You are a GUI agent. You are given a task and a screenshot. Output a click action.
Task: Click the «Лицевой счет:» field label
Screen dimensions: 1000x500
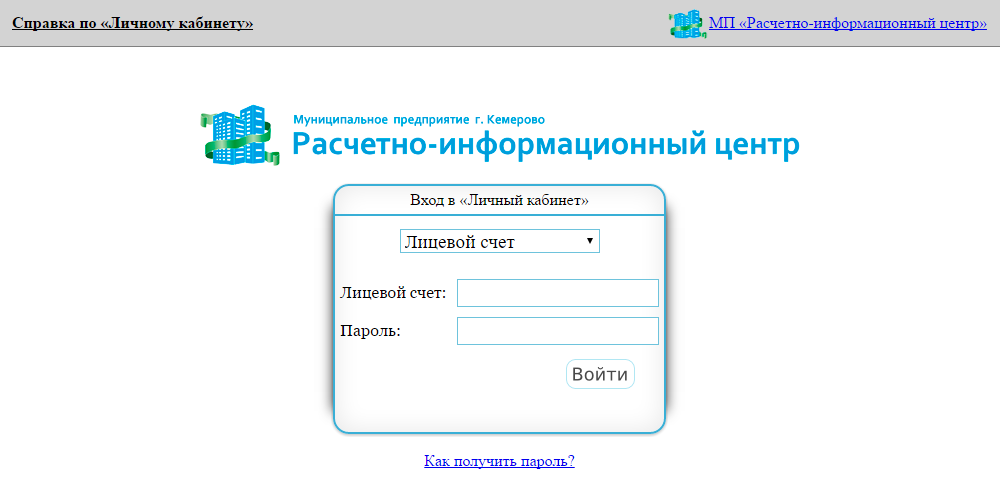coord(393,293)
